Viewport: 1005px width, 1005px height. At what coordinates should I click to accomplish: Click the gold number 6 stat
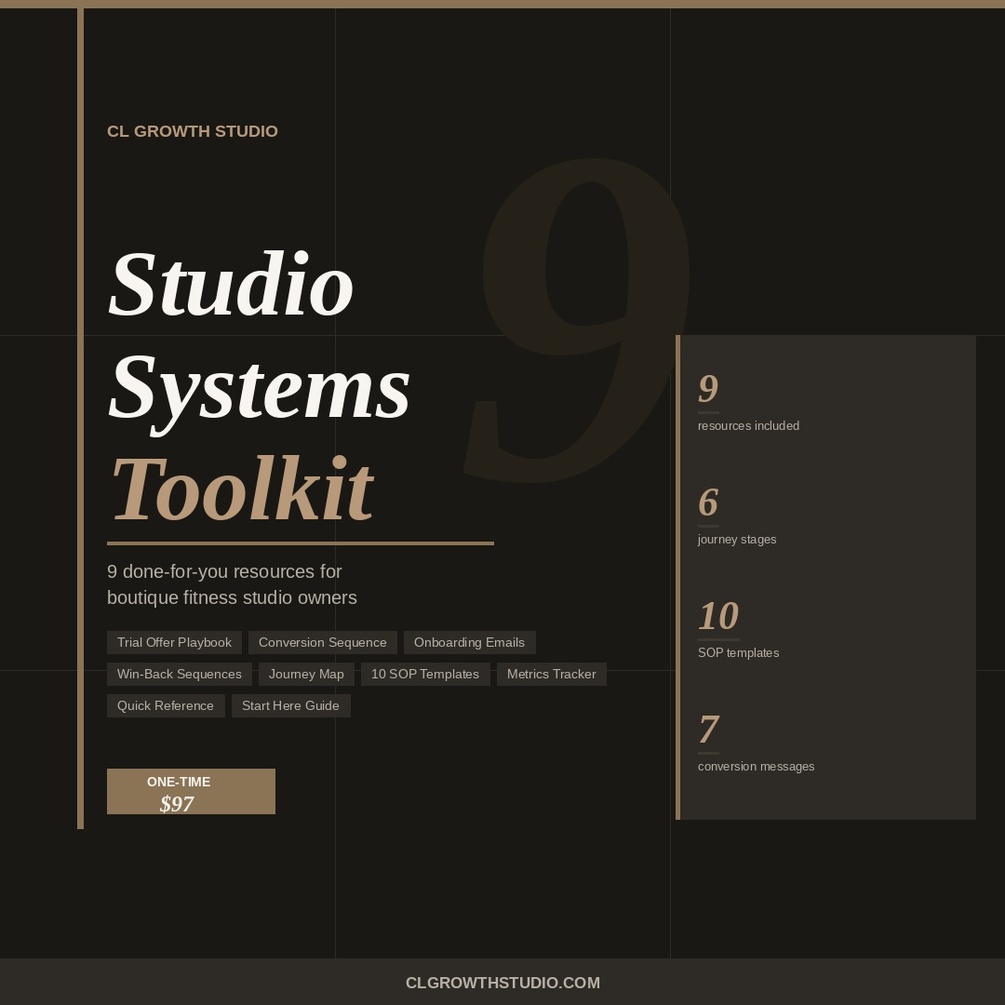[708, 502]
